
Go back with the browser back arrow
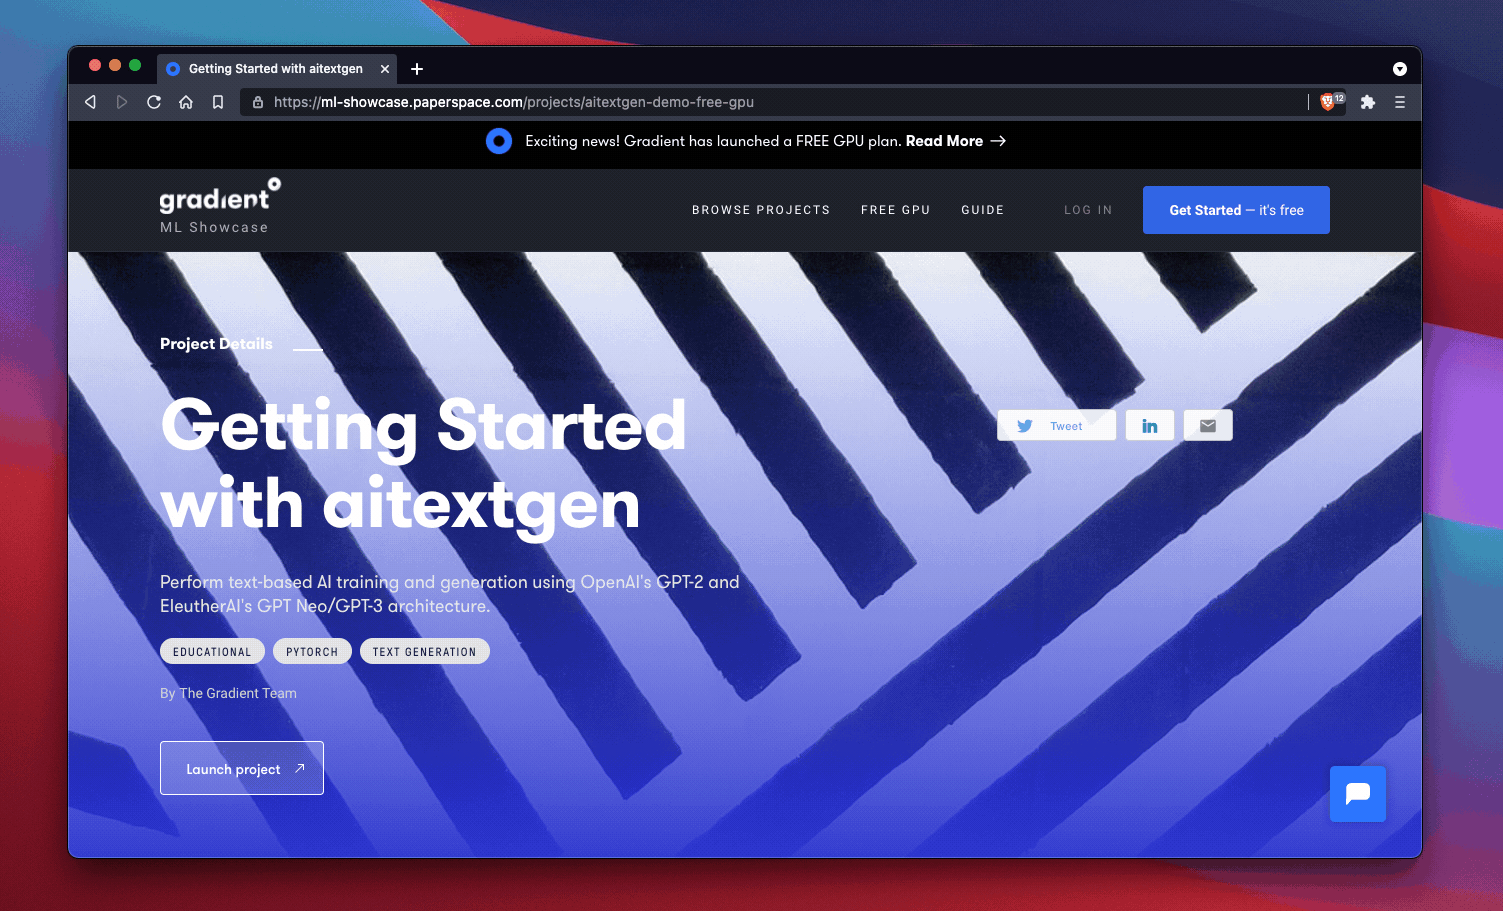(90, 102)
